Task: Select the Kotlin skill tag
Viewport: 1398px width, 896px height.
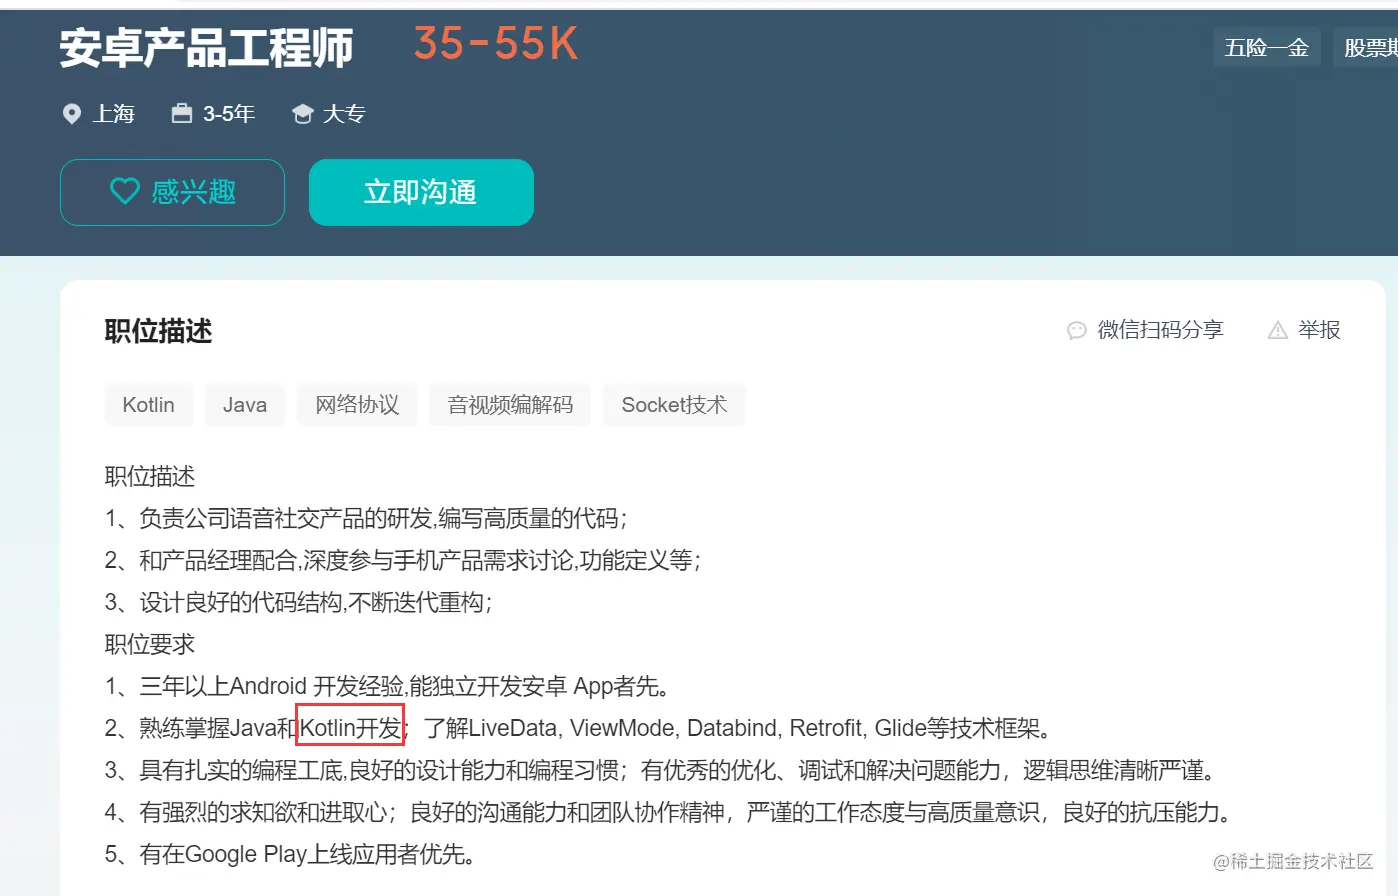Action: click(x=148, y=405)
